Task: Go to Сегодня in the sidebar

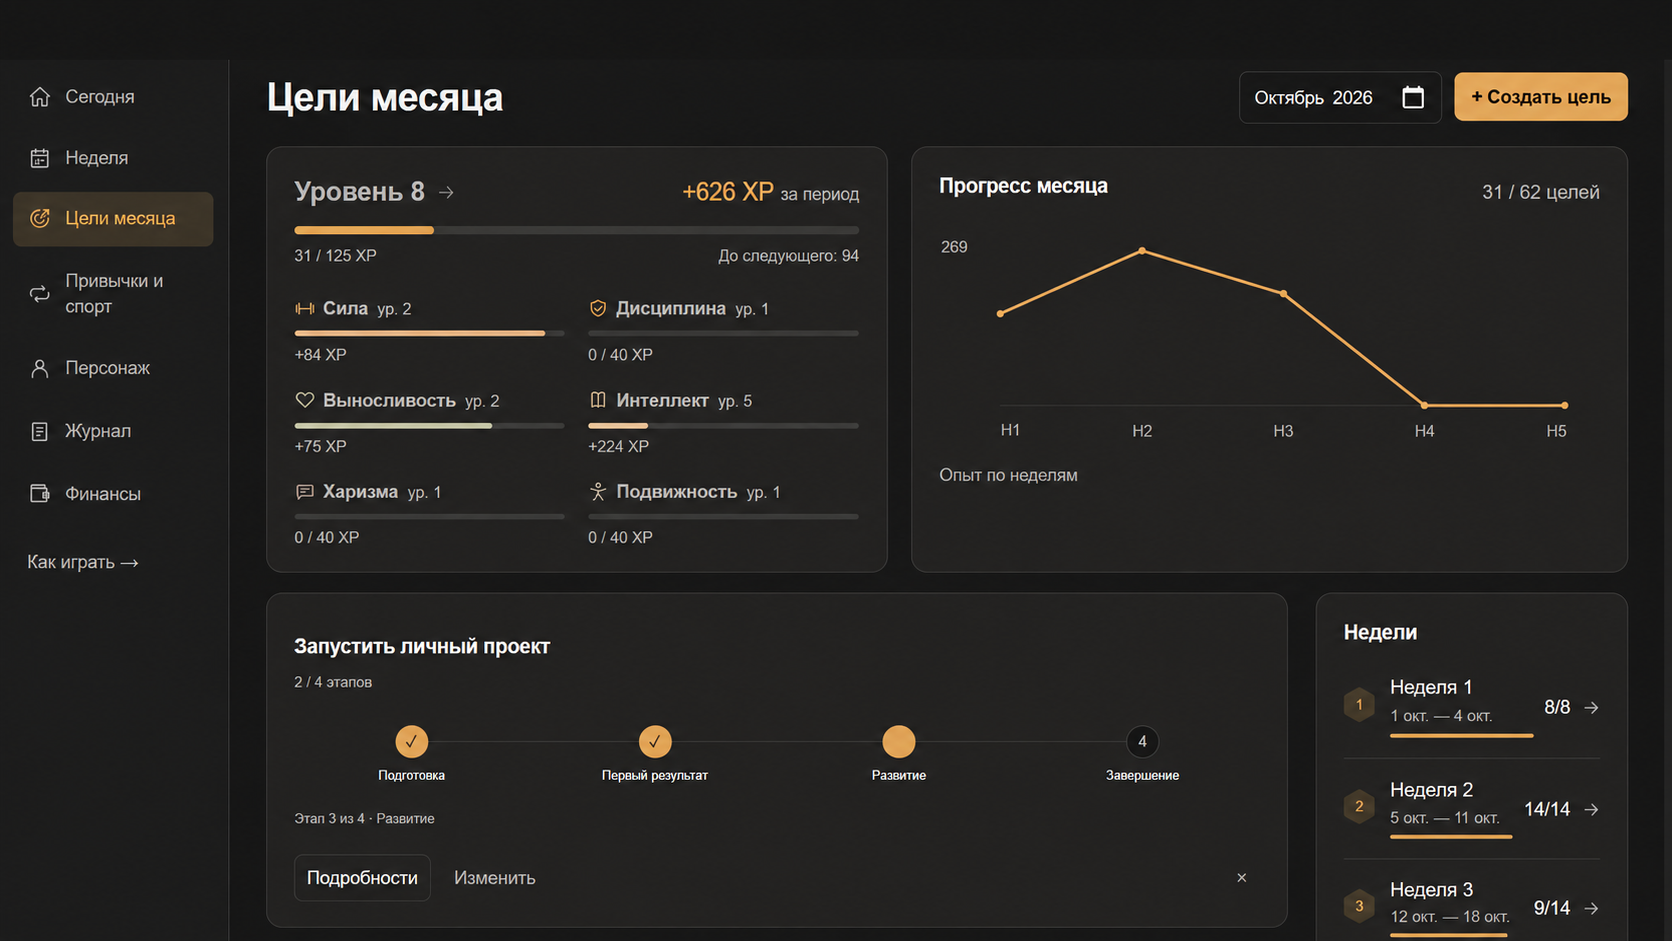Action: [x=113, y=97]
